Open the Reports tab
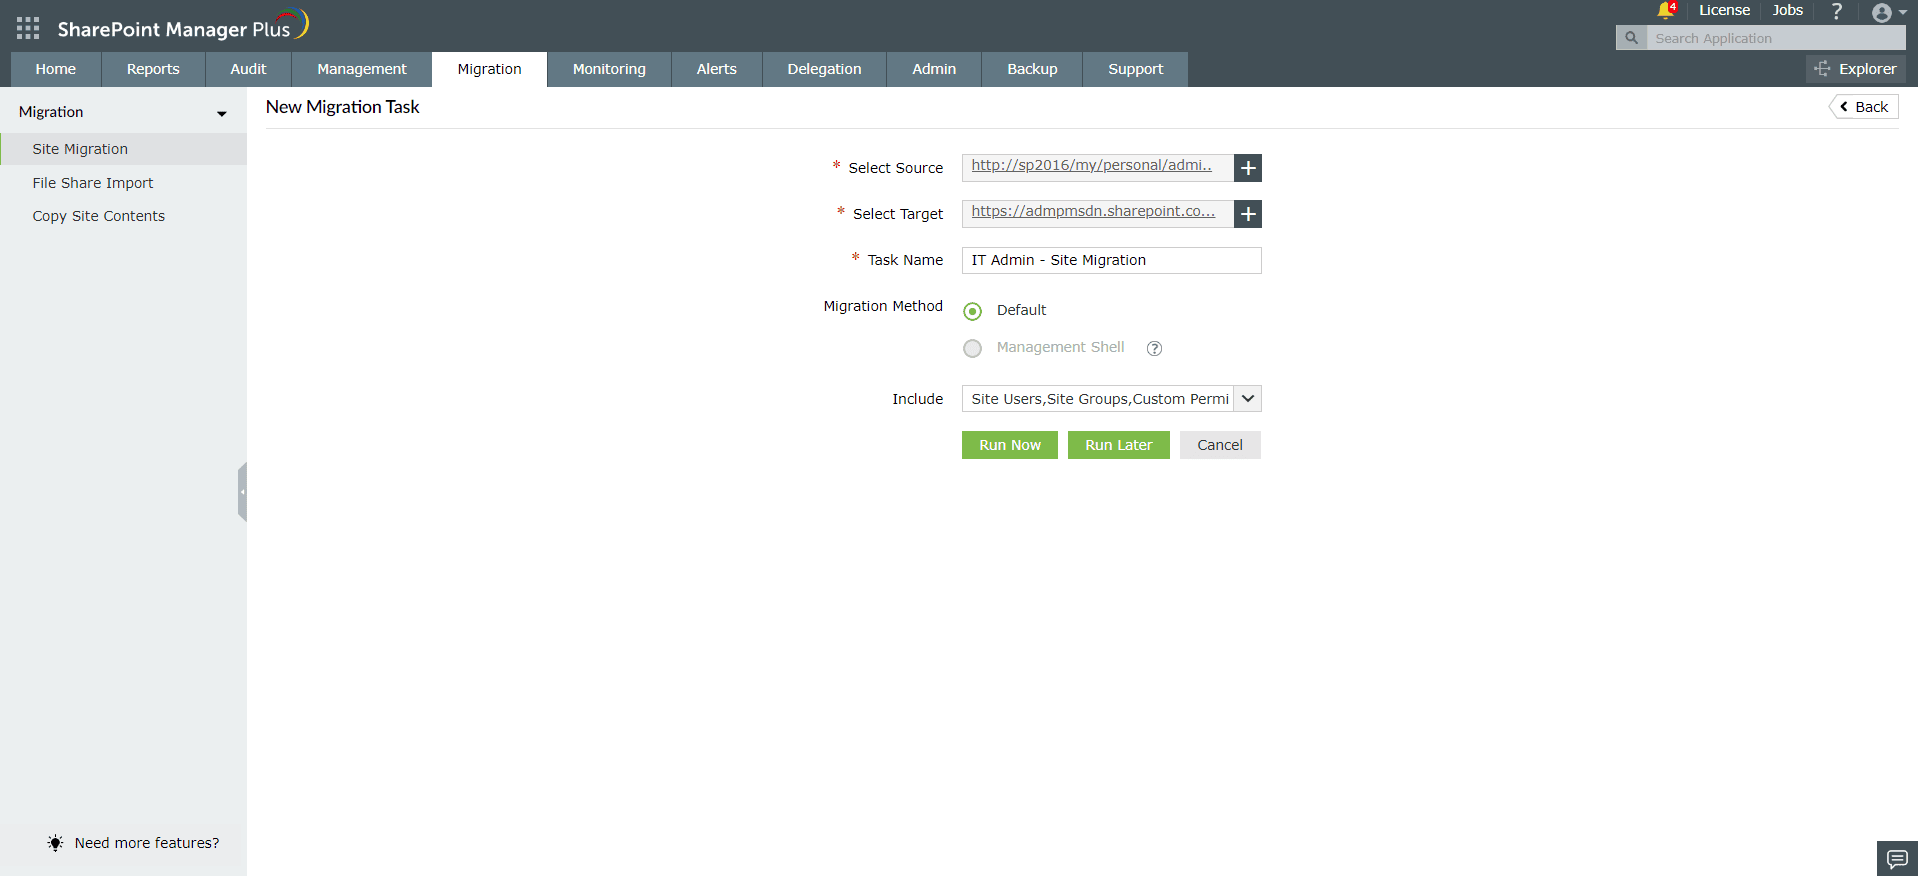This screenshot has height=876, width=1918. (x=153, y=69)
